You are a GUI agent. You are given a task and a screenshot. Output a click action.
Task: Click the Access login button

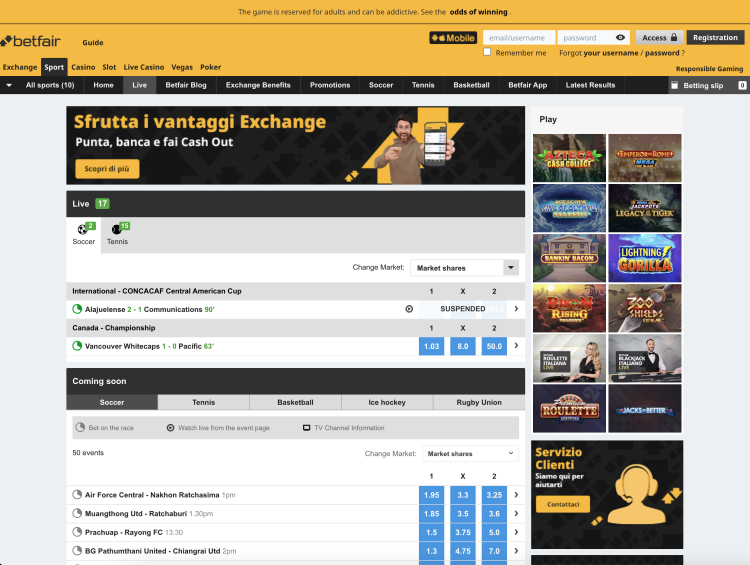tap(660, 37)
